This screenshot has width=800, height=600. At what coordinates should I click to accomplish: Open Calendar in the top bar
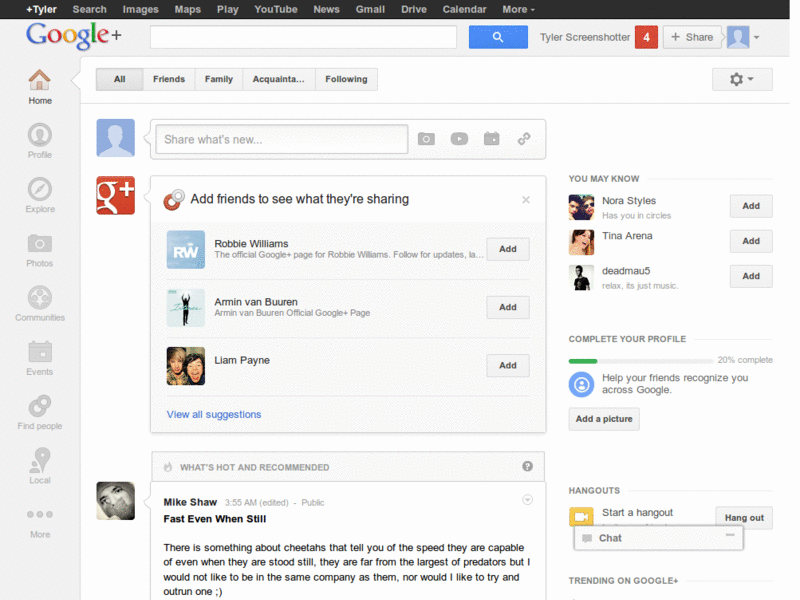[464, 9]
